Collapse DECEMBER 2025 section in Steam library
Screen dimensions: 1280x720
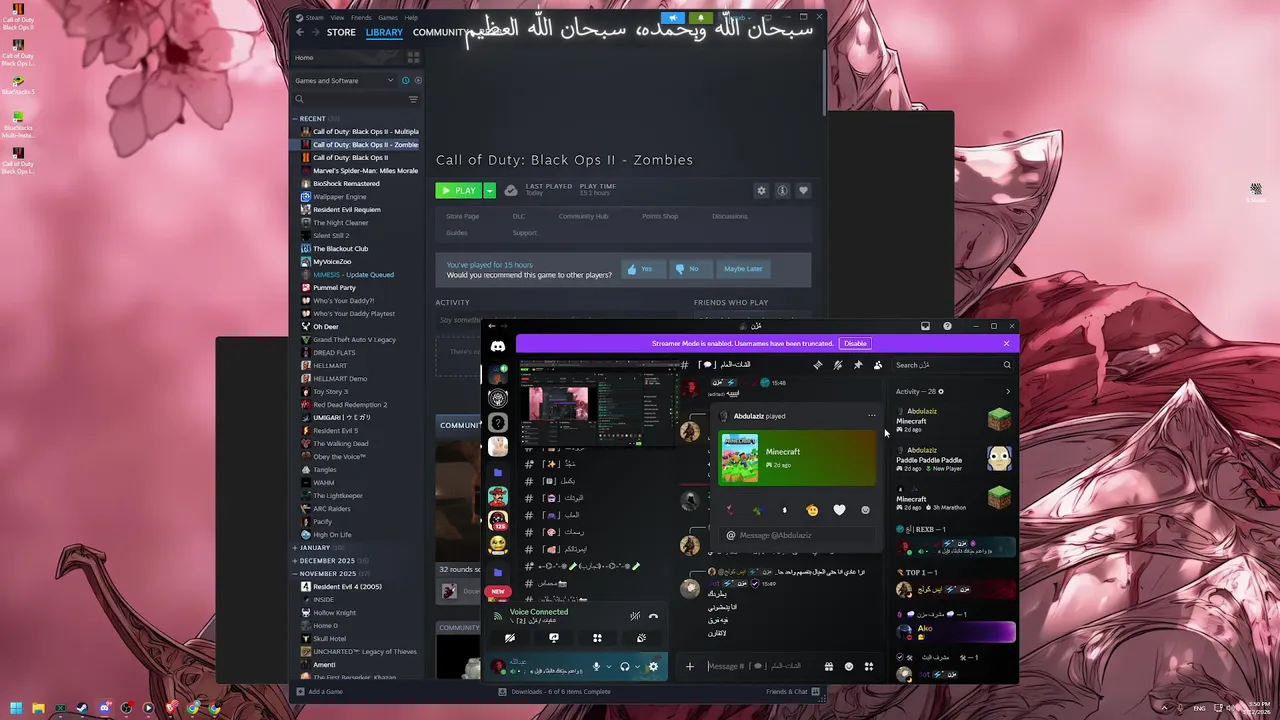(295, 561)
